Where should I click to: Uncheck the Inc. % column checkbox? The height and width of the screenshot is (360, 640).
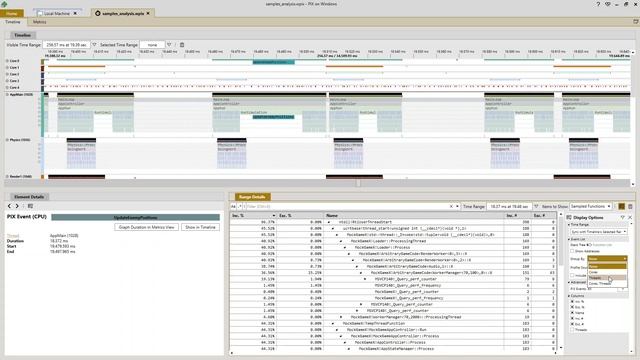tap(572, 302)
